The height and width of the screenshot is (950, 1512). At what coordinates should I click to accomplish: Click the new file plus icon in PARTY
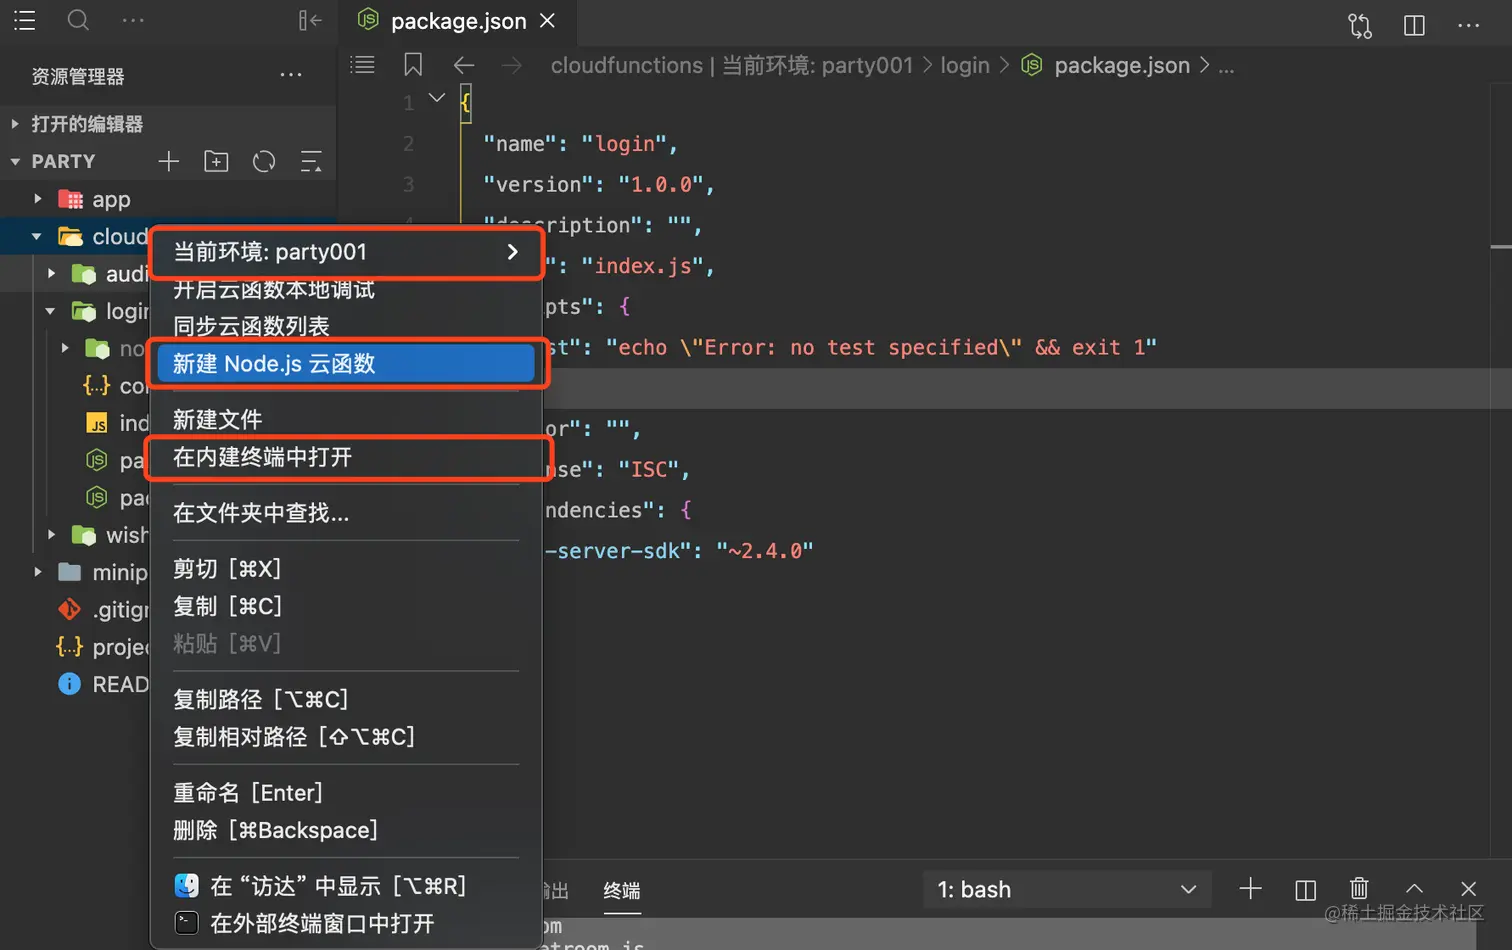pos(169,161)
